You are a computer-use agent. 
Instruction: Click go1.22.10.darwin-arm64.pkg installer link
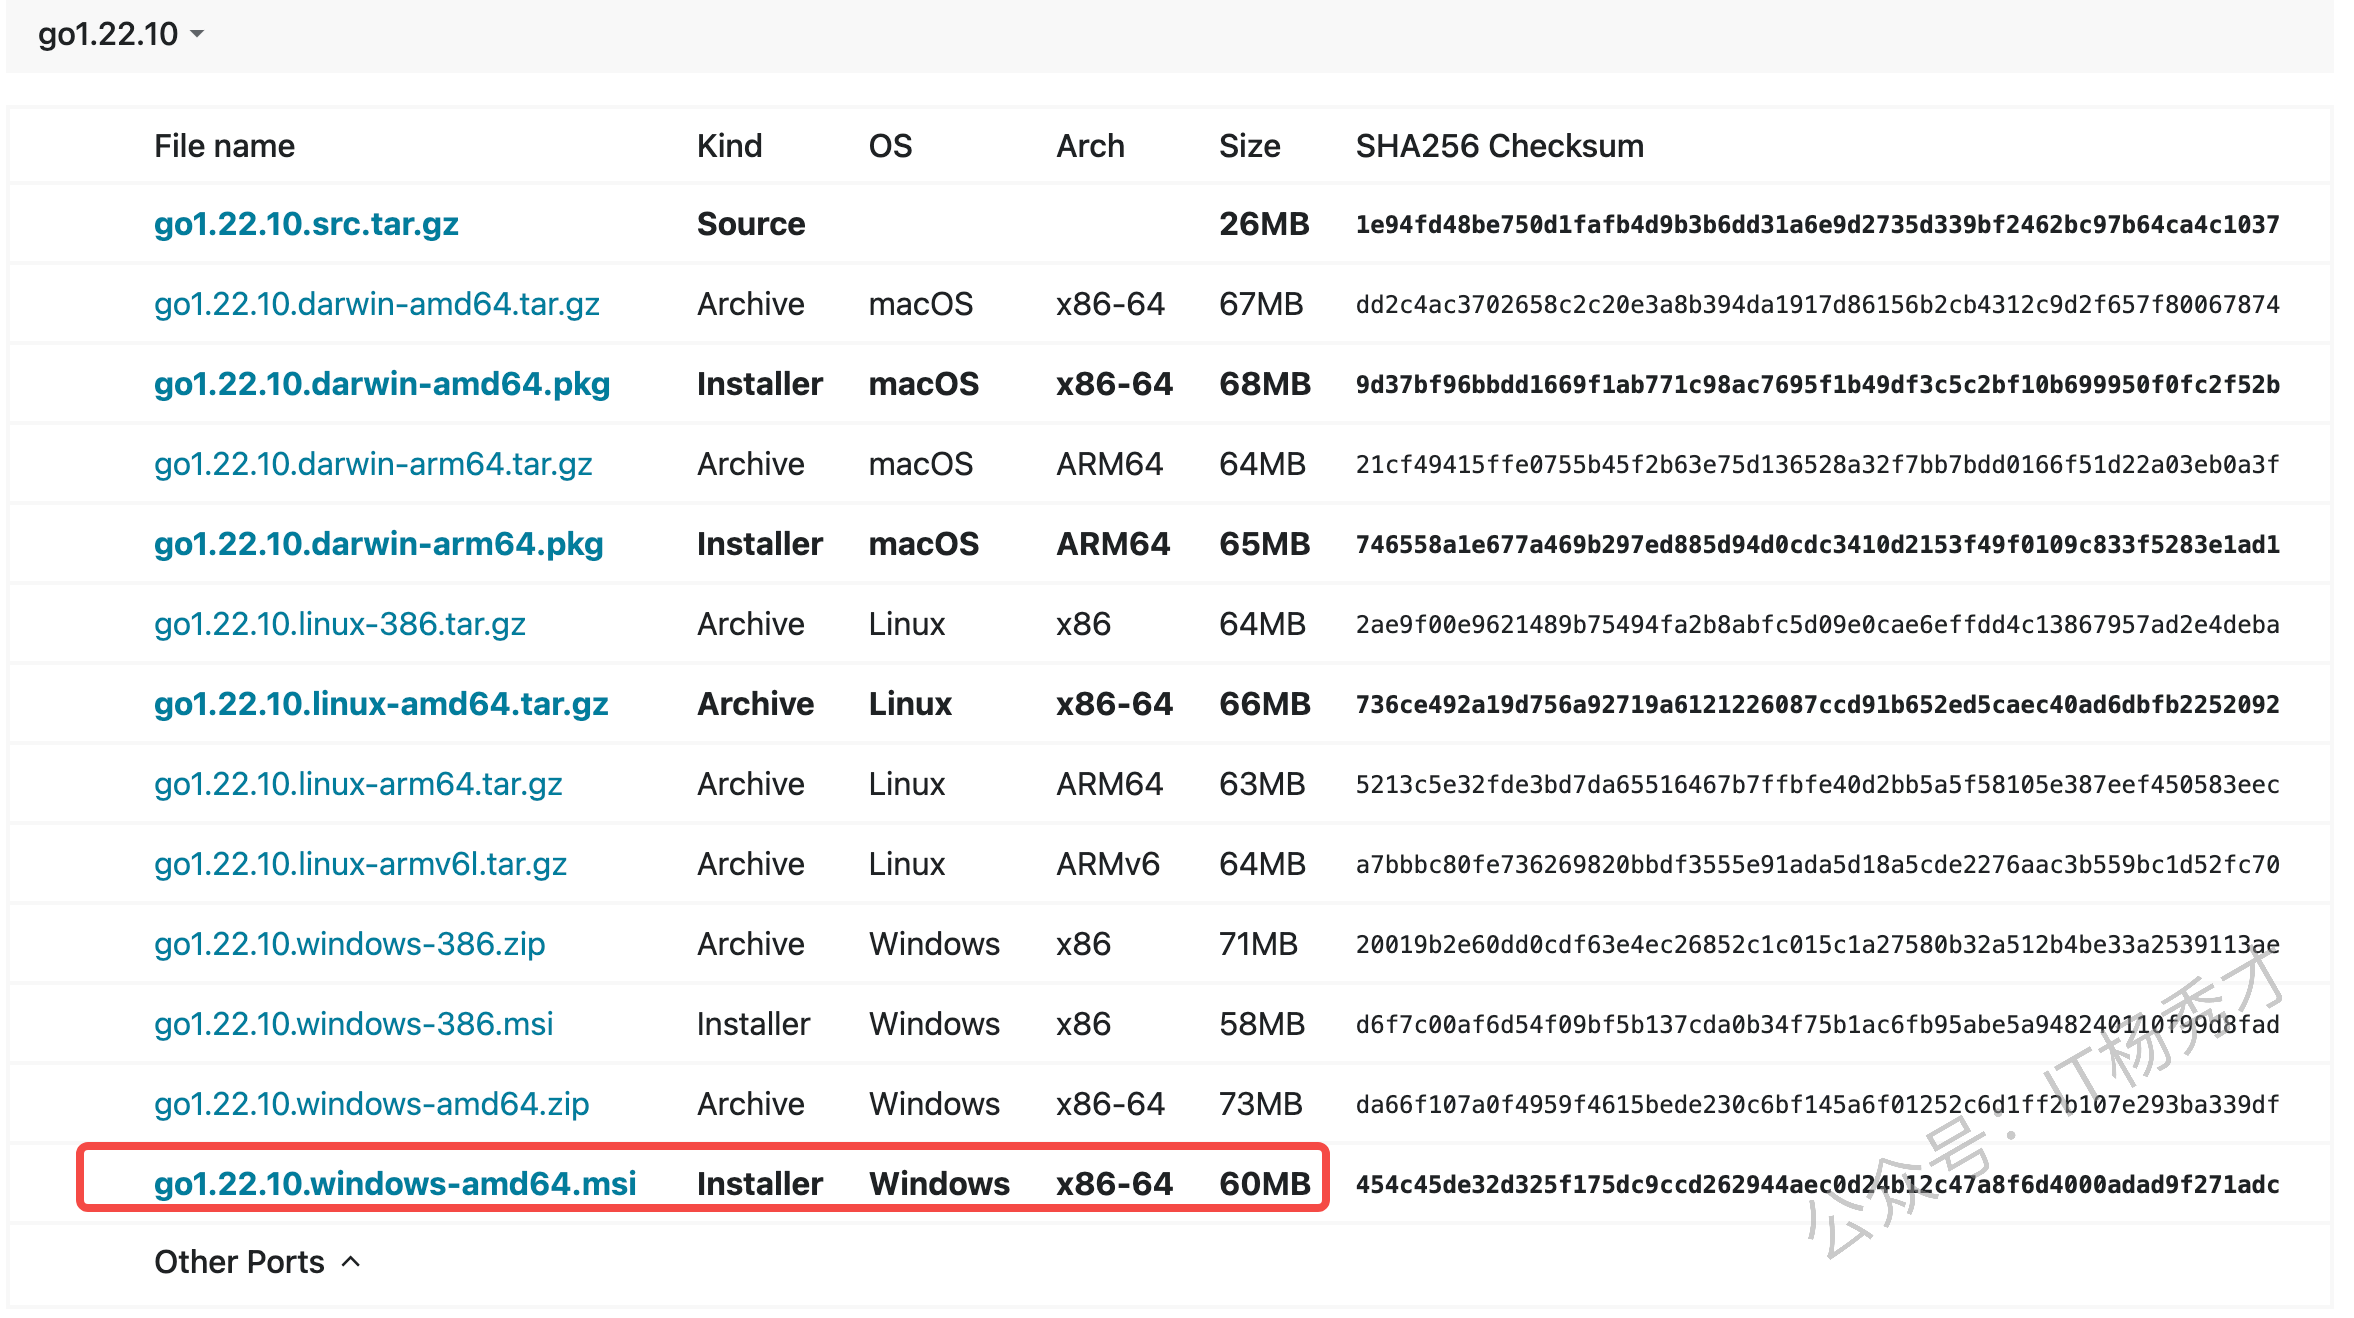[378, 544]
